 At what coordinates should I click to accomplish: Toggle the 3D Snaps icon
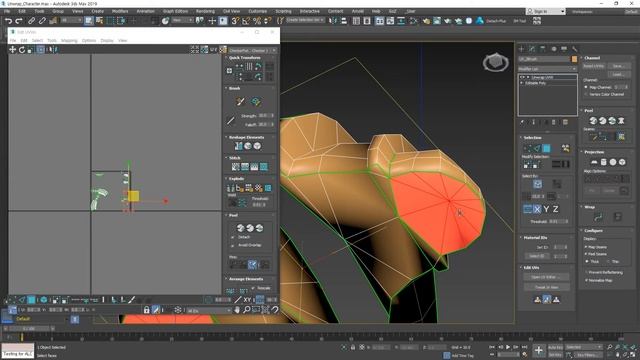tap(236, 20)
